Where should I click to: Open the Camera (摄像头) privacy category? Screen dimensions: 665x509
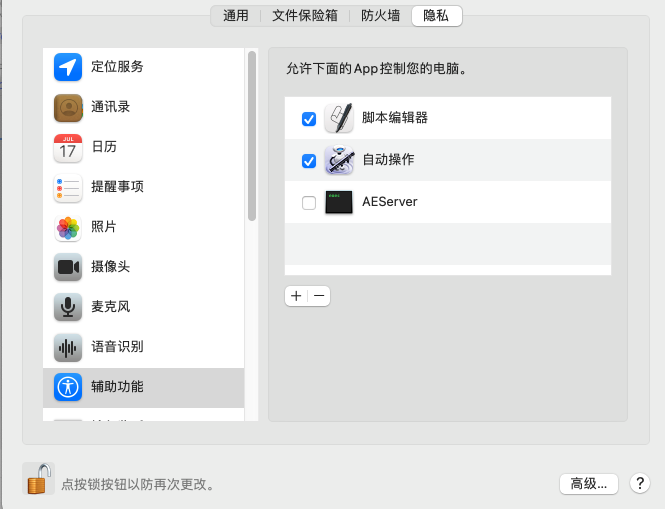point(110,267)
